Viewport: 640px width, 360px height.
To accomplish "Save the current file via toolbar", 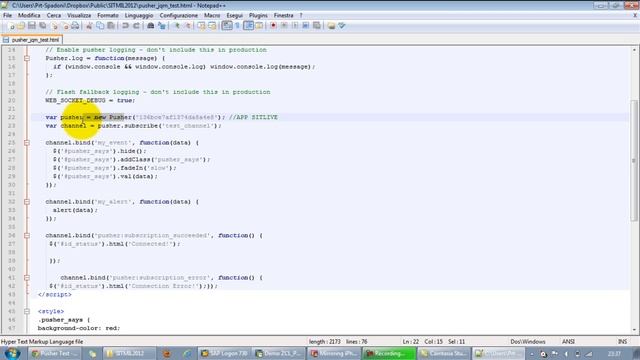I will 31,26.
